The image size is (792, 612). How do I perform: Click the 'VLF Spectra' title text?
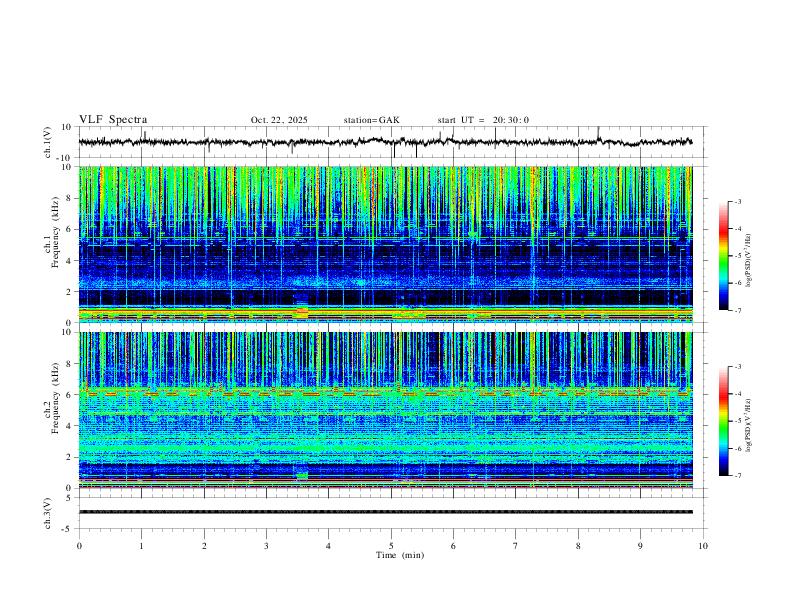click(113, 120)
